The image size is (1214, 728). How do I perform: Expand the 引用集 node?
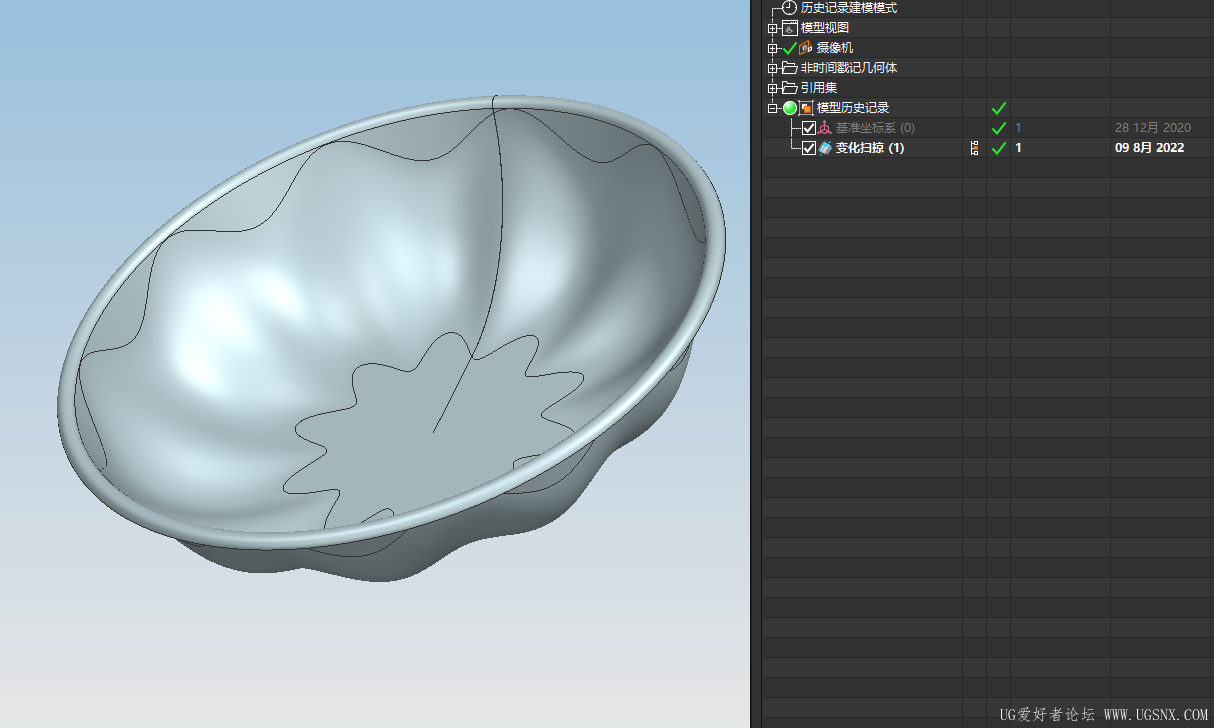click(x=772, y=88)
